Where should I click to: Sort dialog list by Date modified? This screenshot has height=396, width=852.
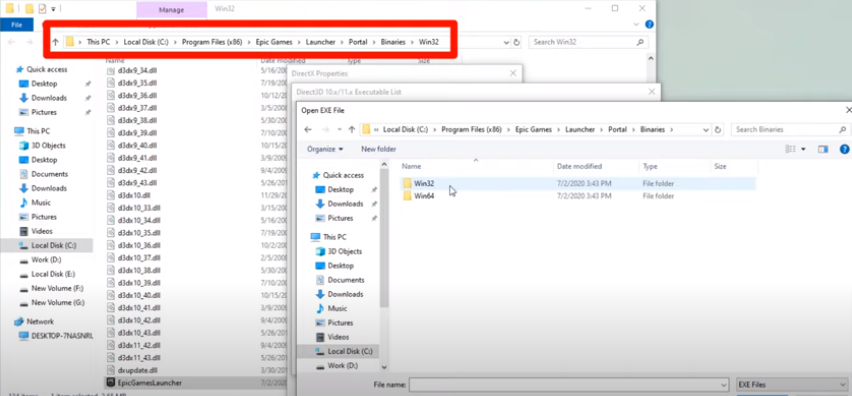coord(579,166)
